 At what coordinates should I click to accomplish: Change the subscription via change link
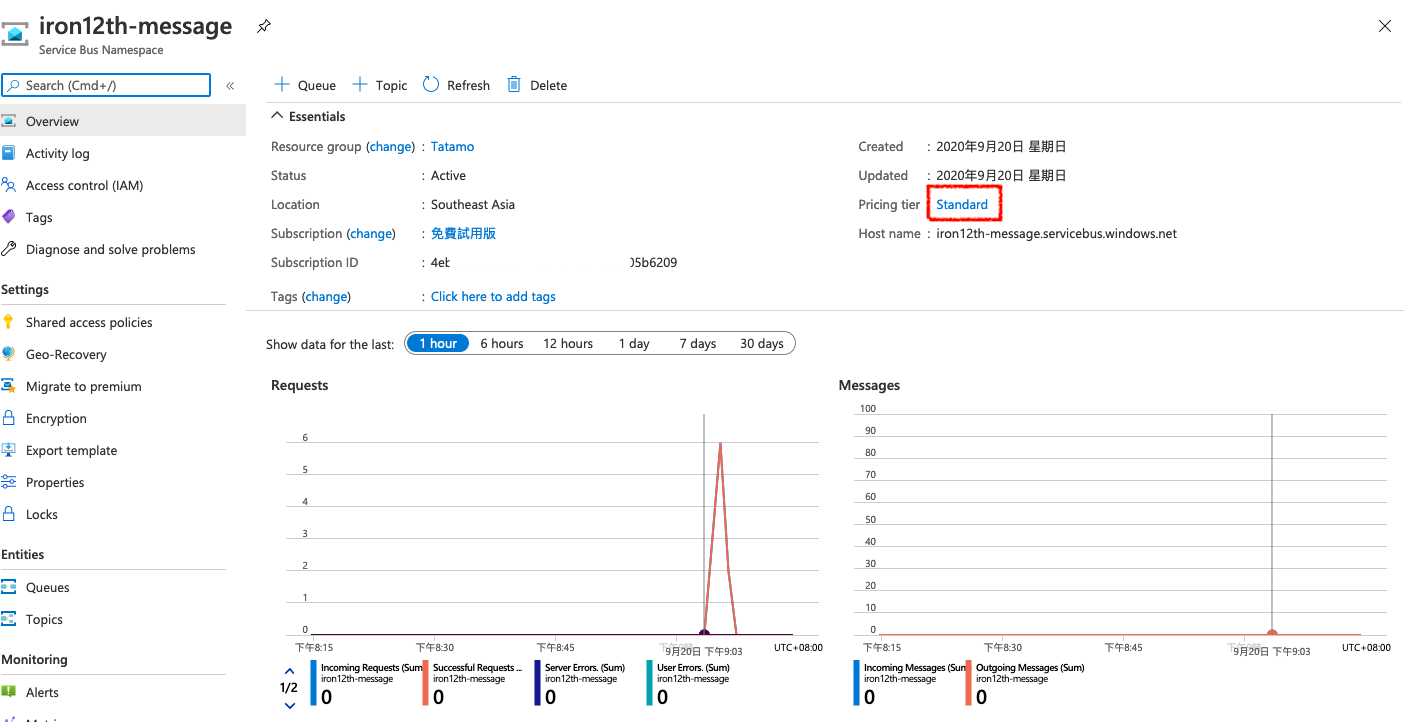(371, 234)
